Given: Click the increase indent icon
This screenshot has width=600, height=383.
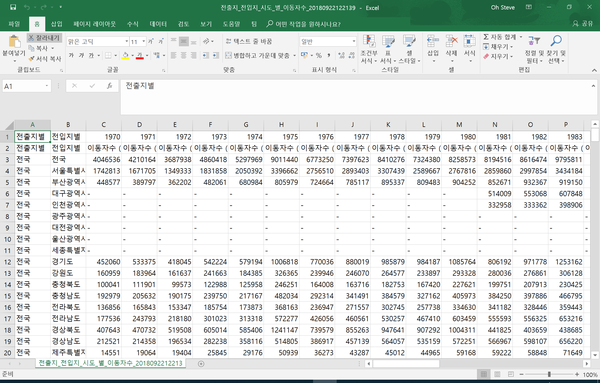Looking at the screenshot, I should coord(216,55).
